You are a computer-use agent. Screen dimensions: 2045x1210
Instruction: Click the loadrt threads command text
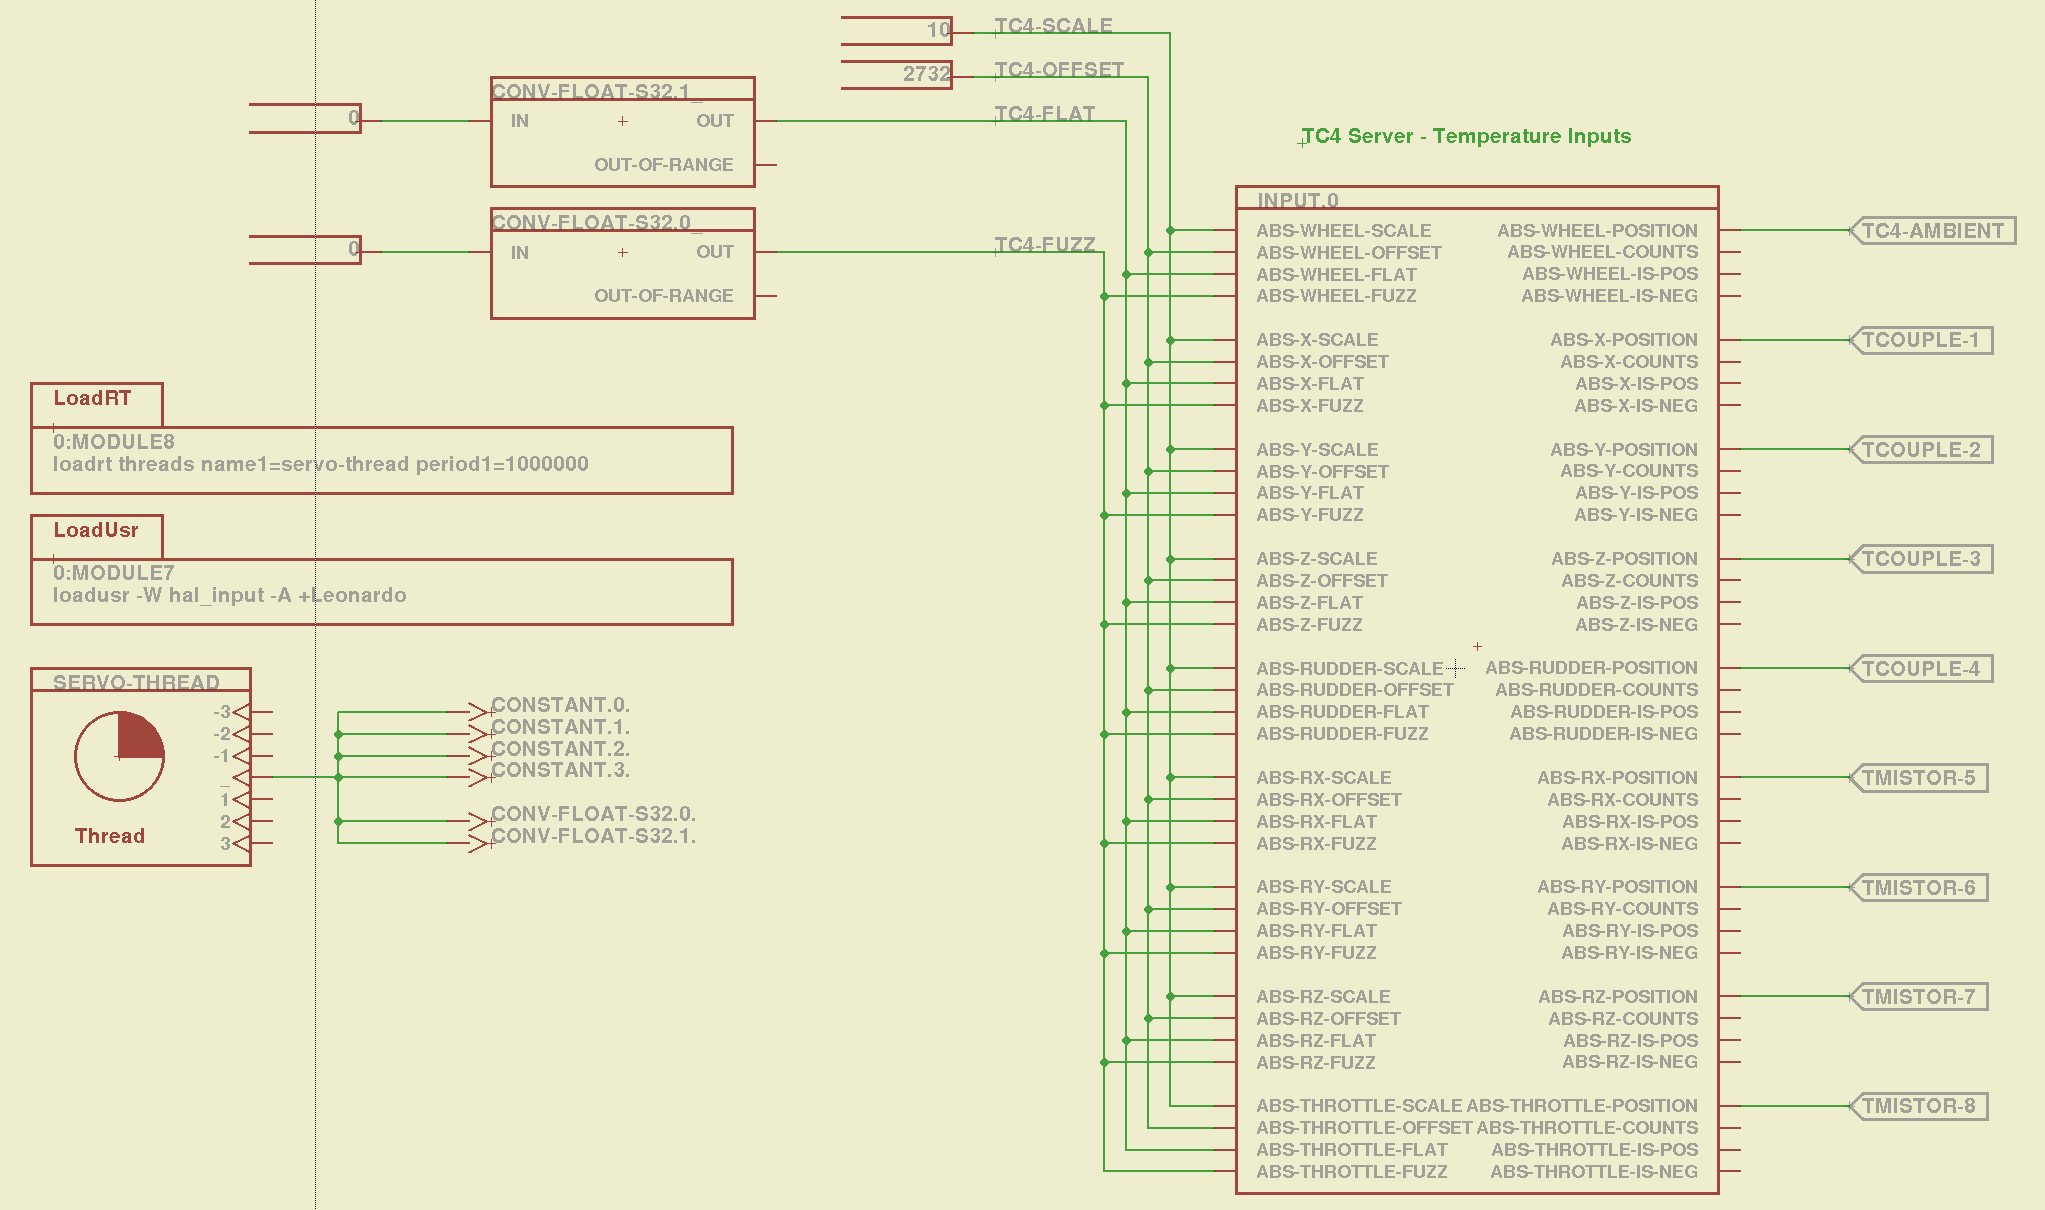(x=320, y=465)
